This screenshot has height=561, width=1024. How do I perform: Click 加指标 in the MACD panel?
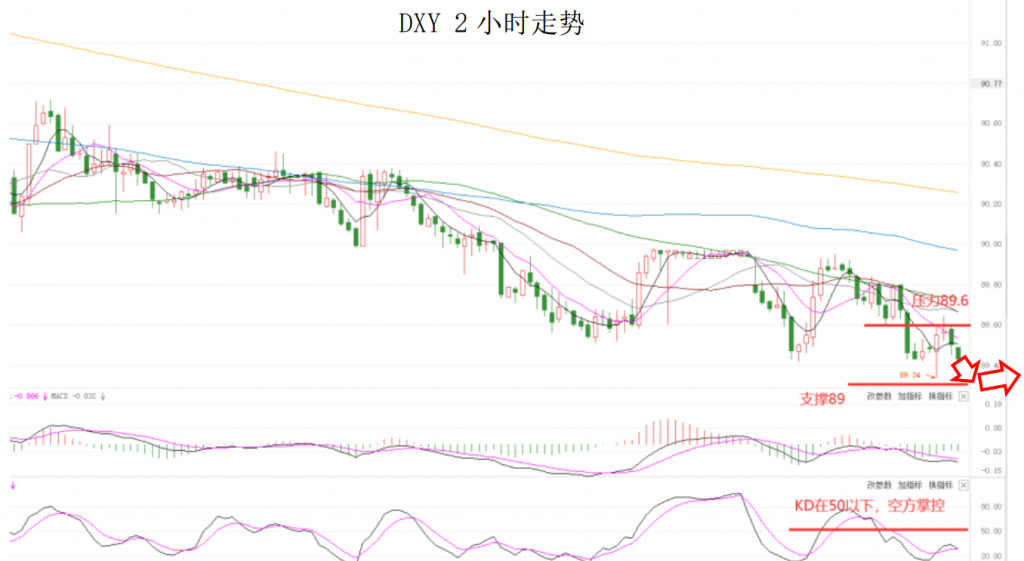coord(910,396)
